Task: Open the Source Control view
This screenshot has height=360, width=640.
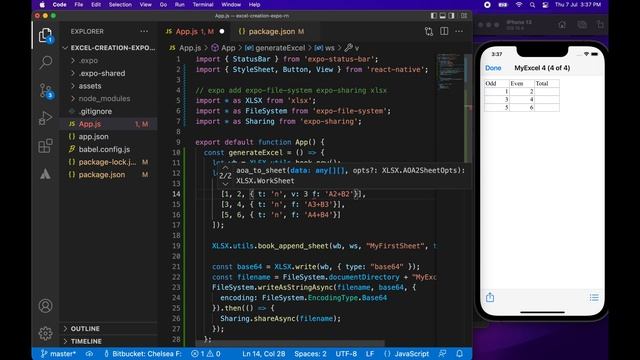Action: [x=45, y=91]
